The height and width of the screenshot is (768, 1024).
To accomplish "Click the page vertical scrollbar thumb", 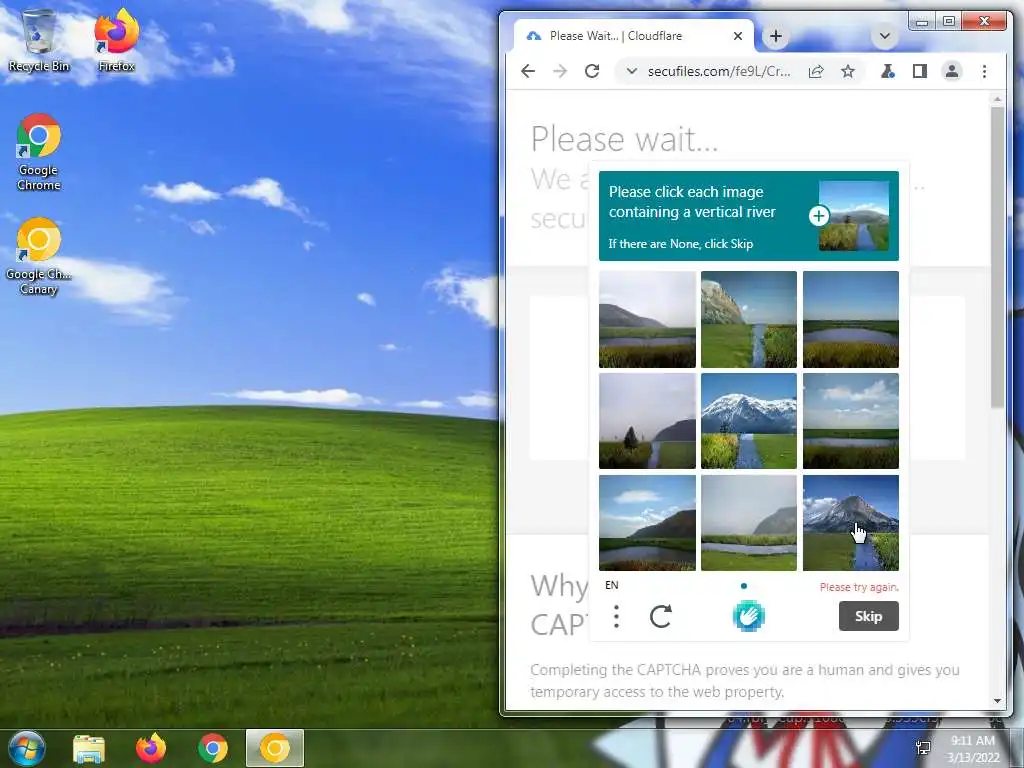I will 997,258.
